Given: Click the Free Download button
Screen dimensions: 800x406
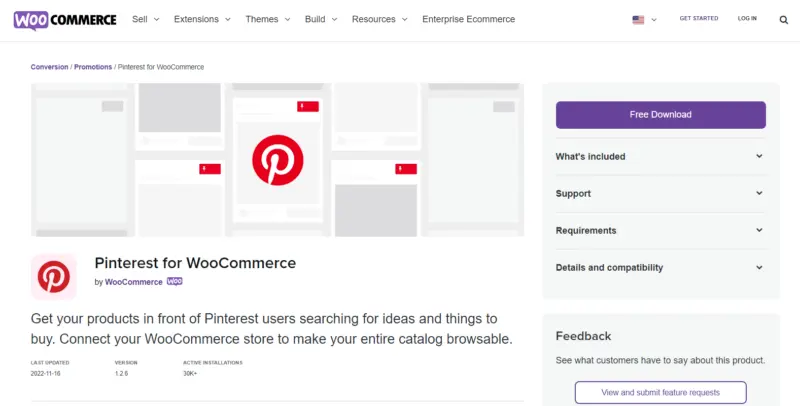Looking at the screenshot, I should [x=660, y=115].
